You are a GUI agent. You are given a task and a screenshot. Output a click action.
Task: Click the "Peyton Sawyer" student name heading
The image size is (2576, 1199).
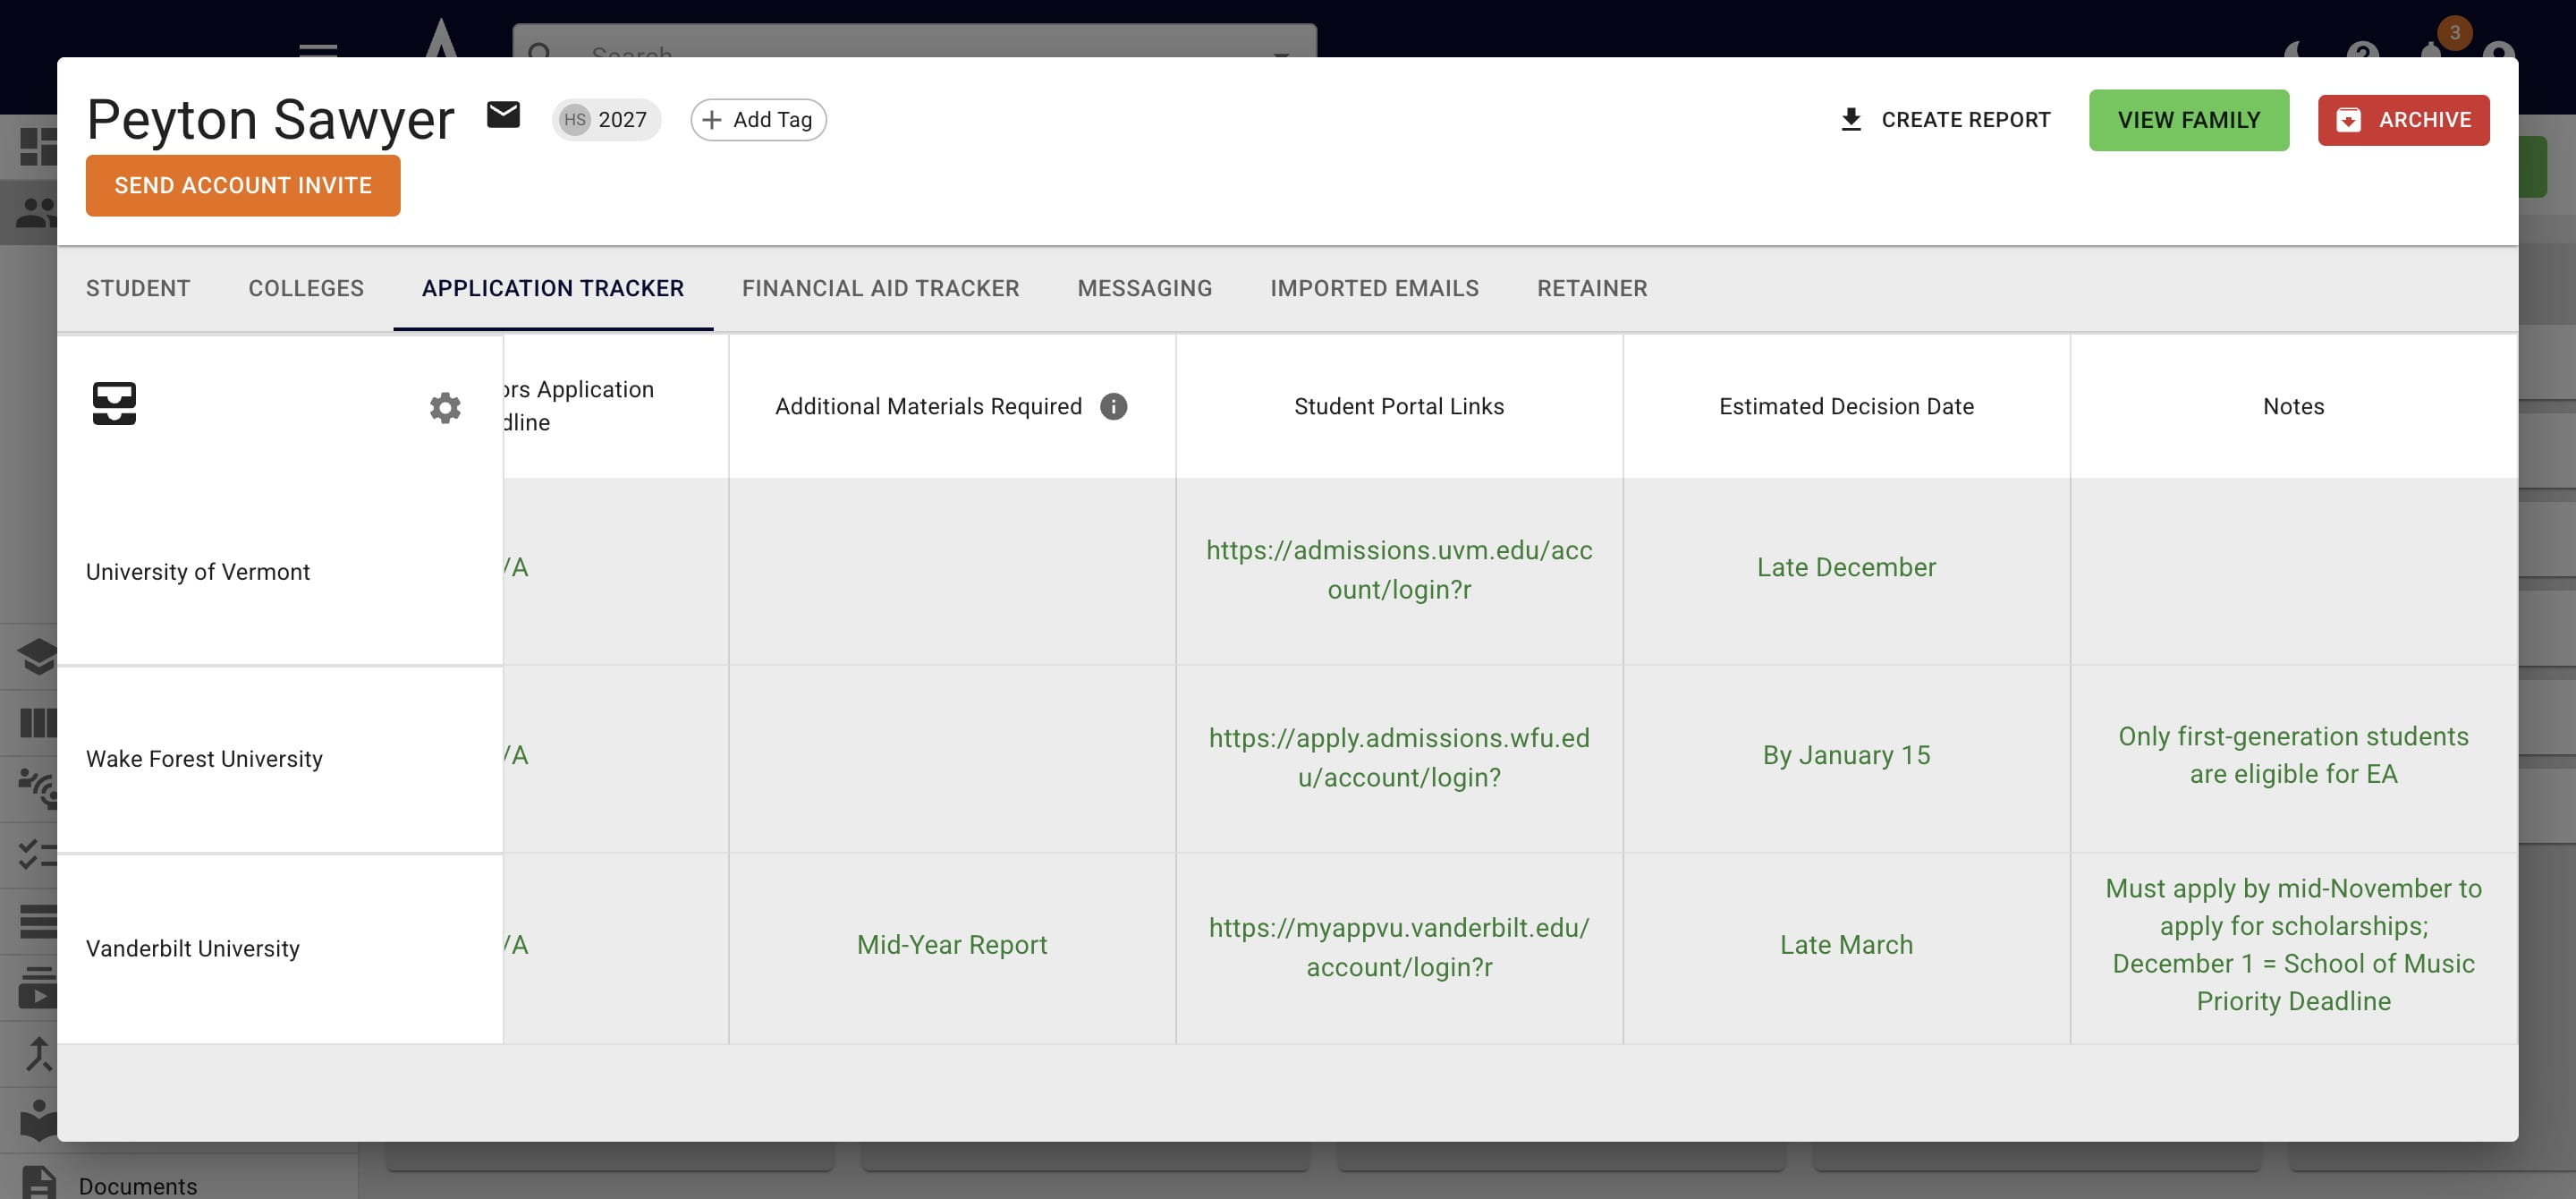270,120
